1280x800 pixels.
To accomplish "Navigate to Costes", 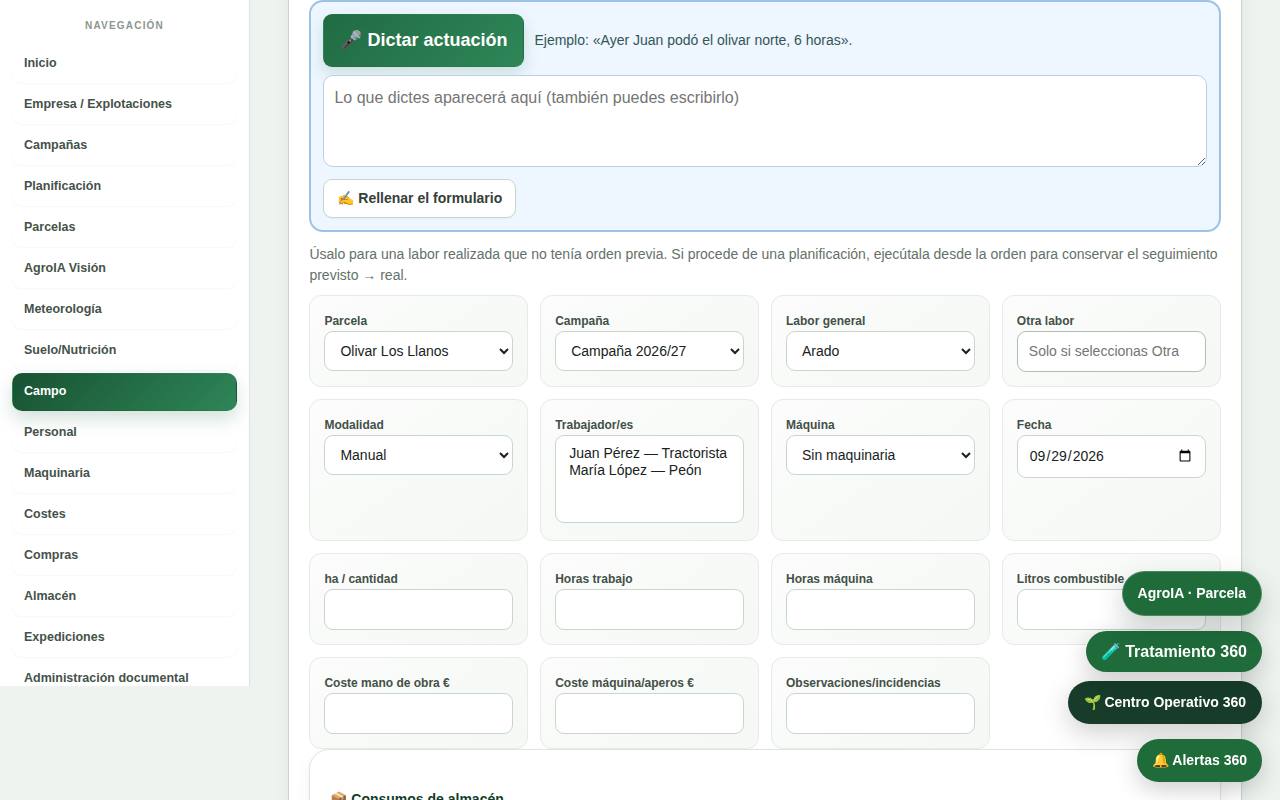I will (x=124, y=514).
